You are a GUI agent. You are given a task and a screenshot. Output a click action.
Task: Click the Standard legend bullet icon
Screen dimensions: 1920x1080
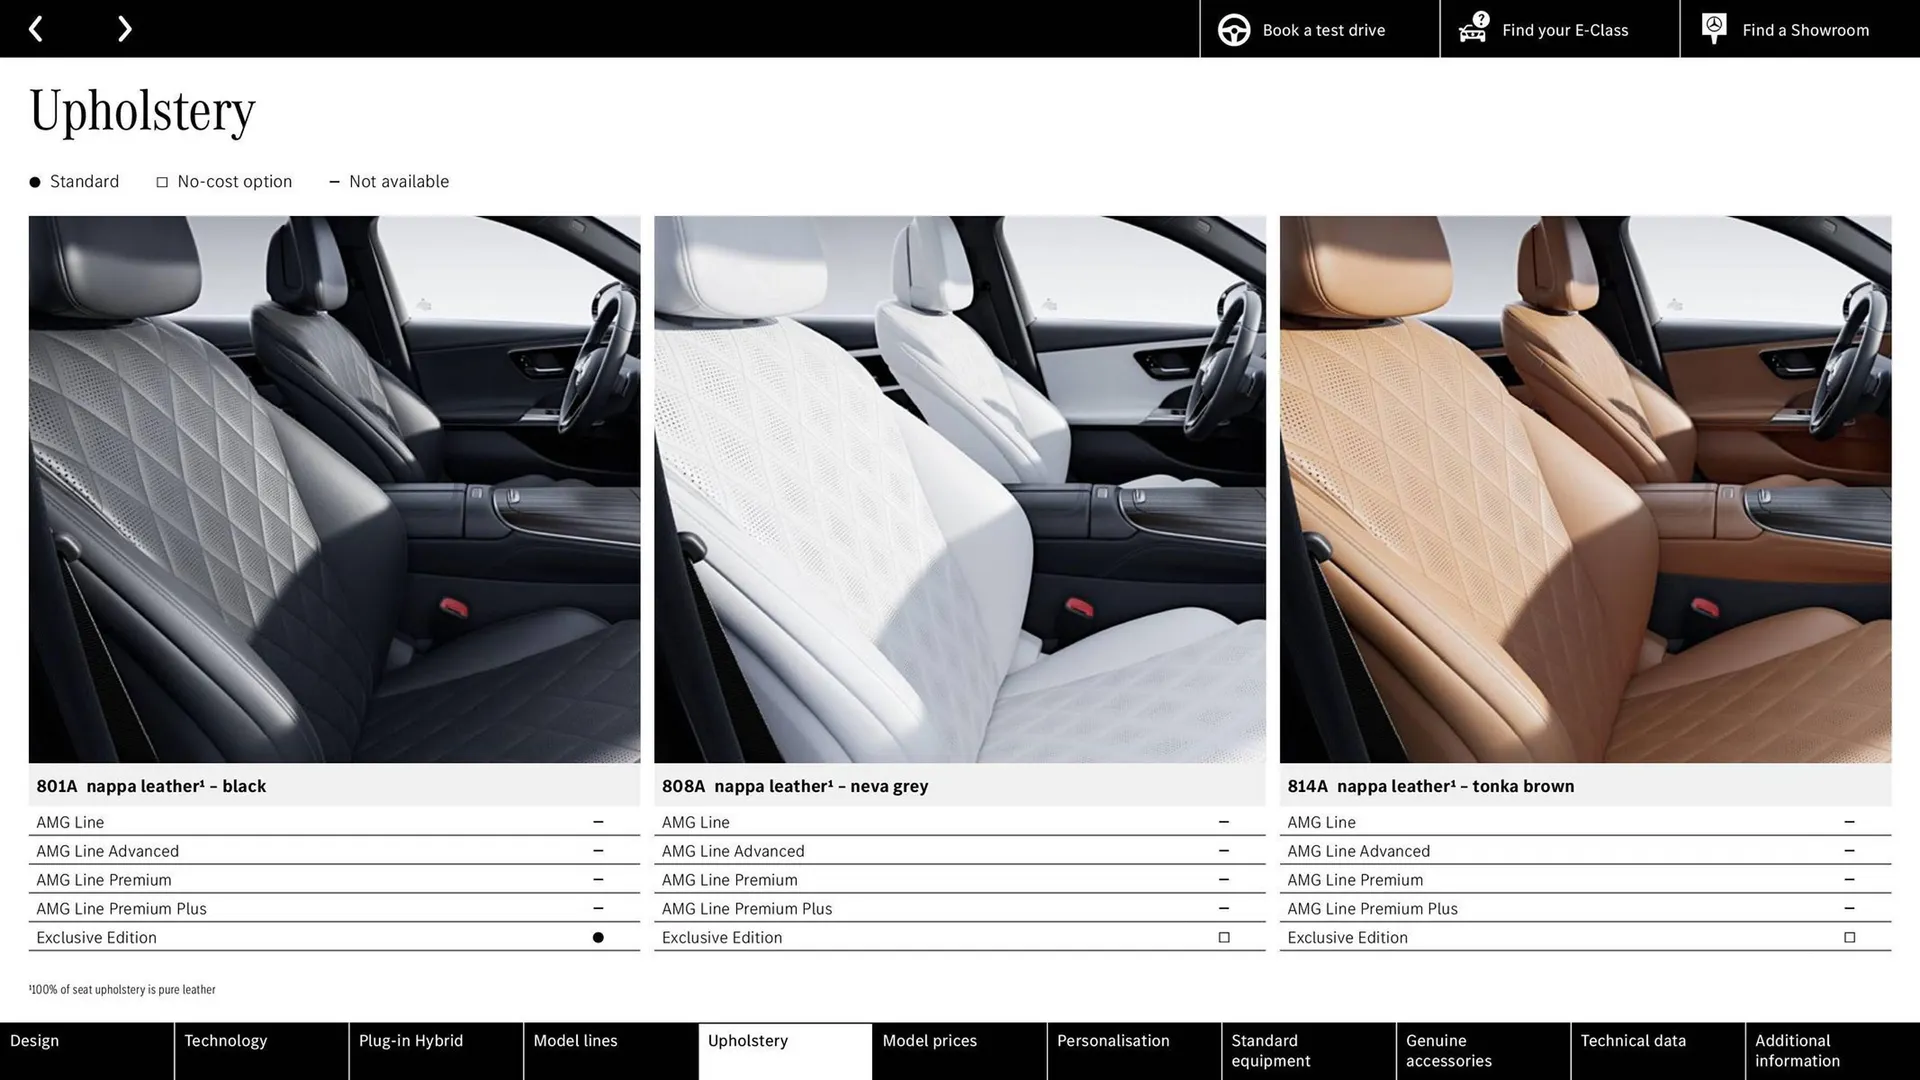point(33,181)
